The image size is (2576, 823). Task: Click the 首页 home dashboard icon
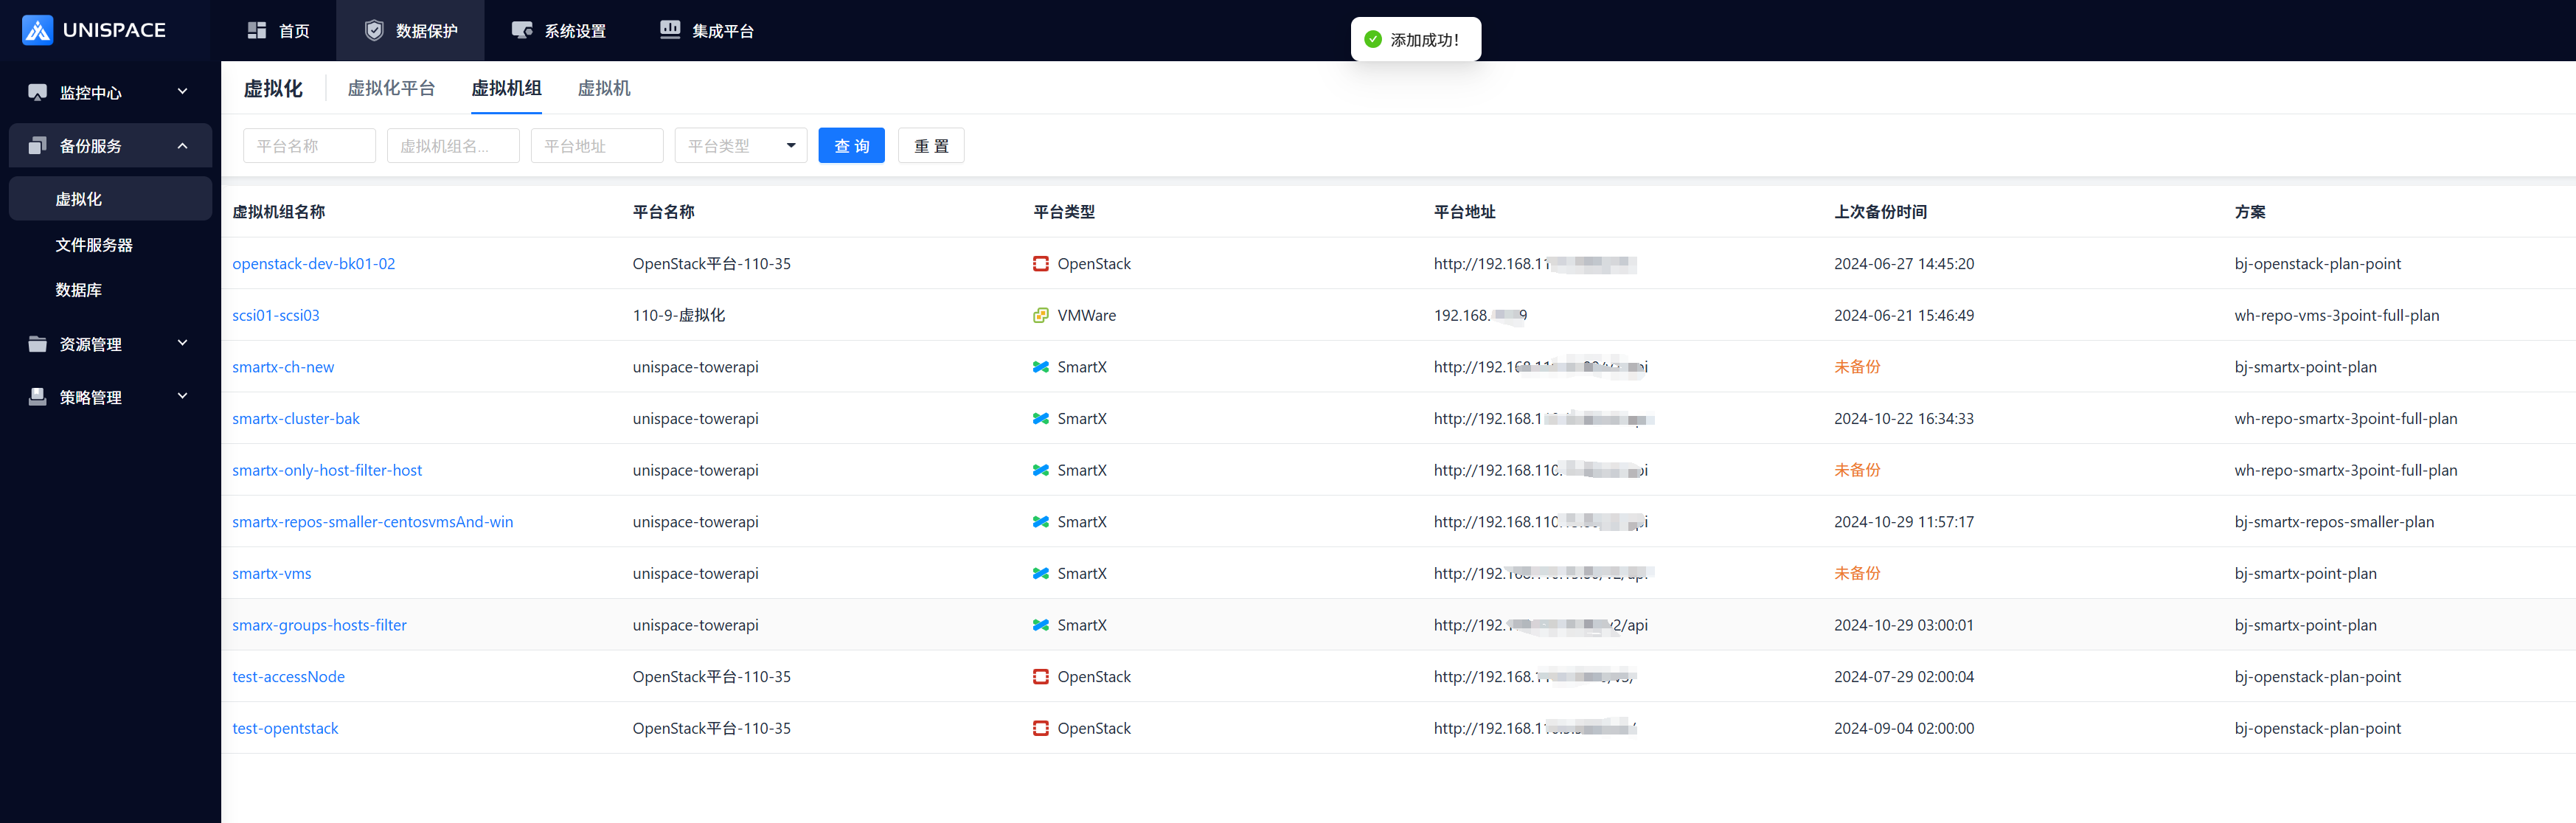pyautogui.click(x=257, y=31)
